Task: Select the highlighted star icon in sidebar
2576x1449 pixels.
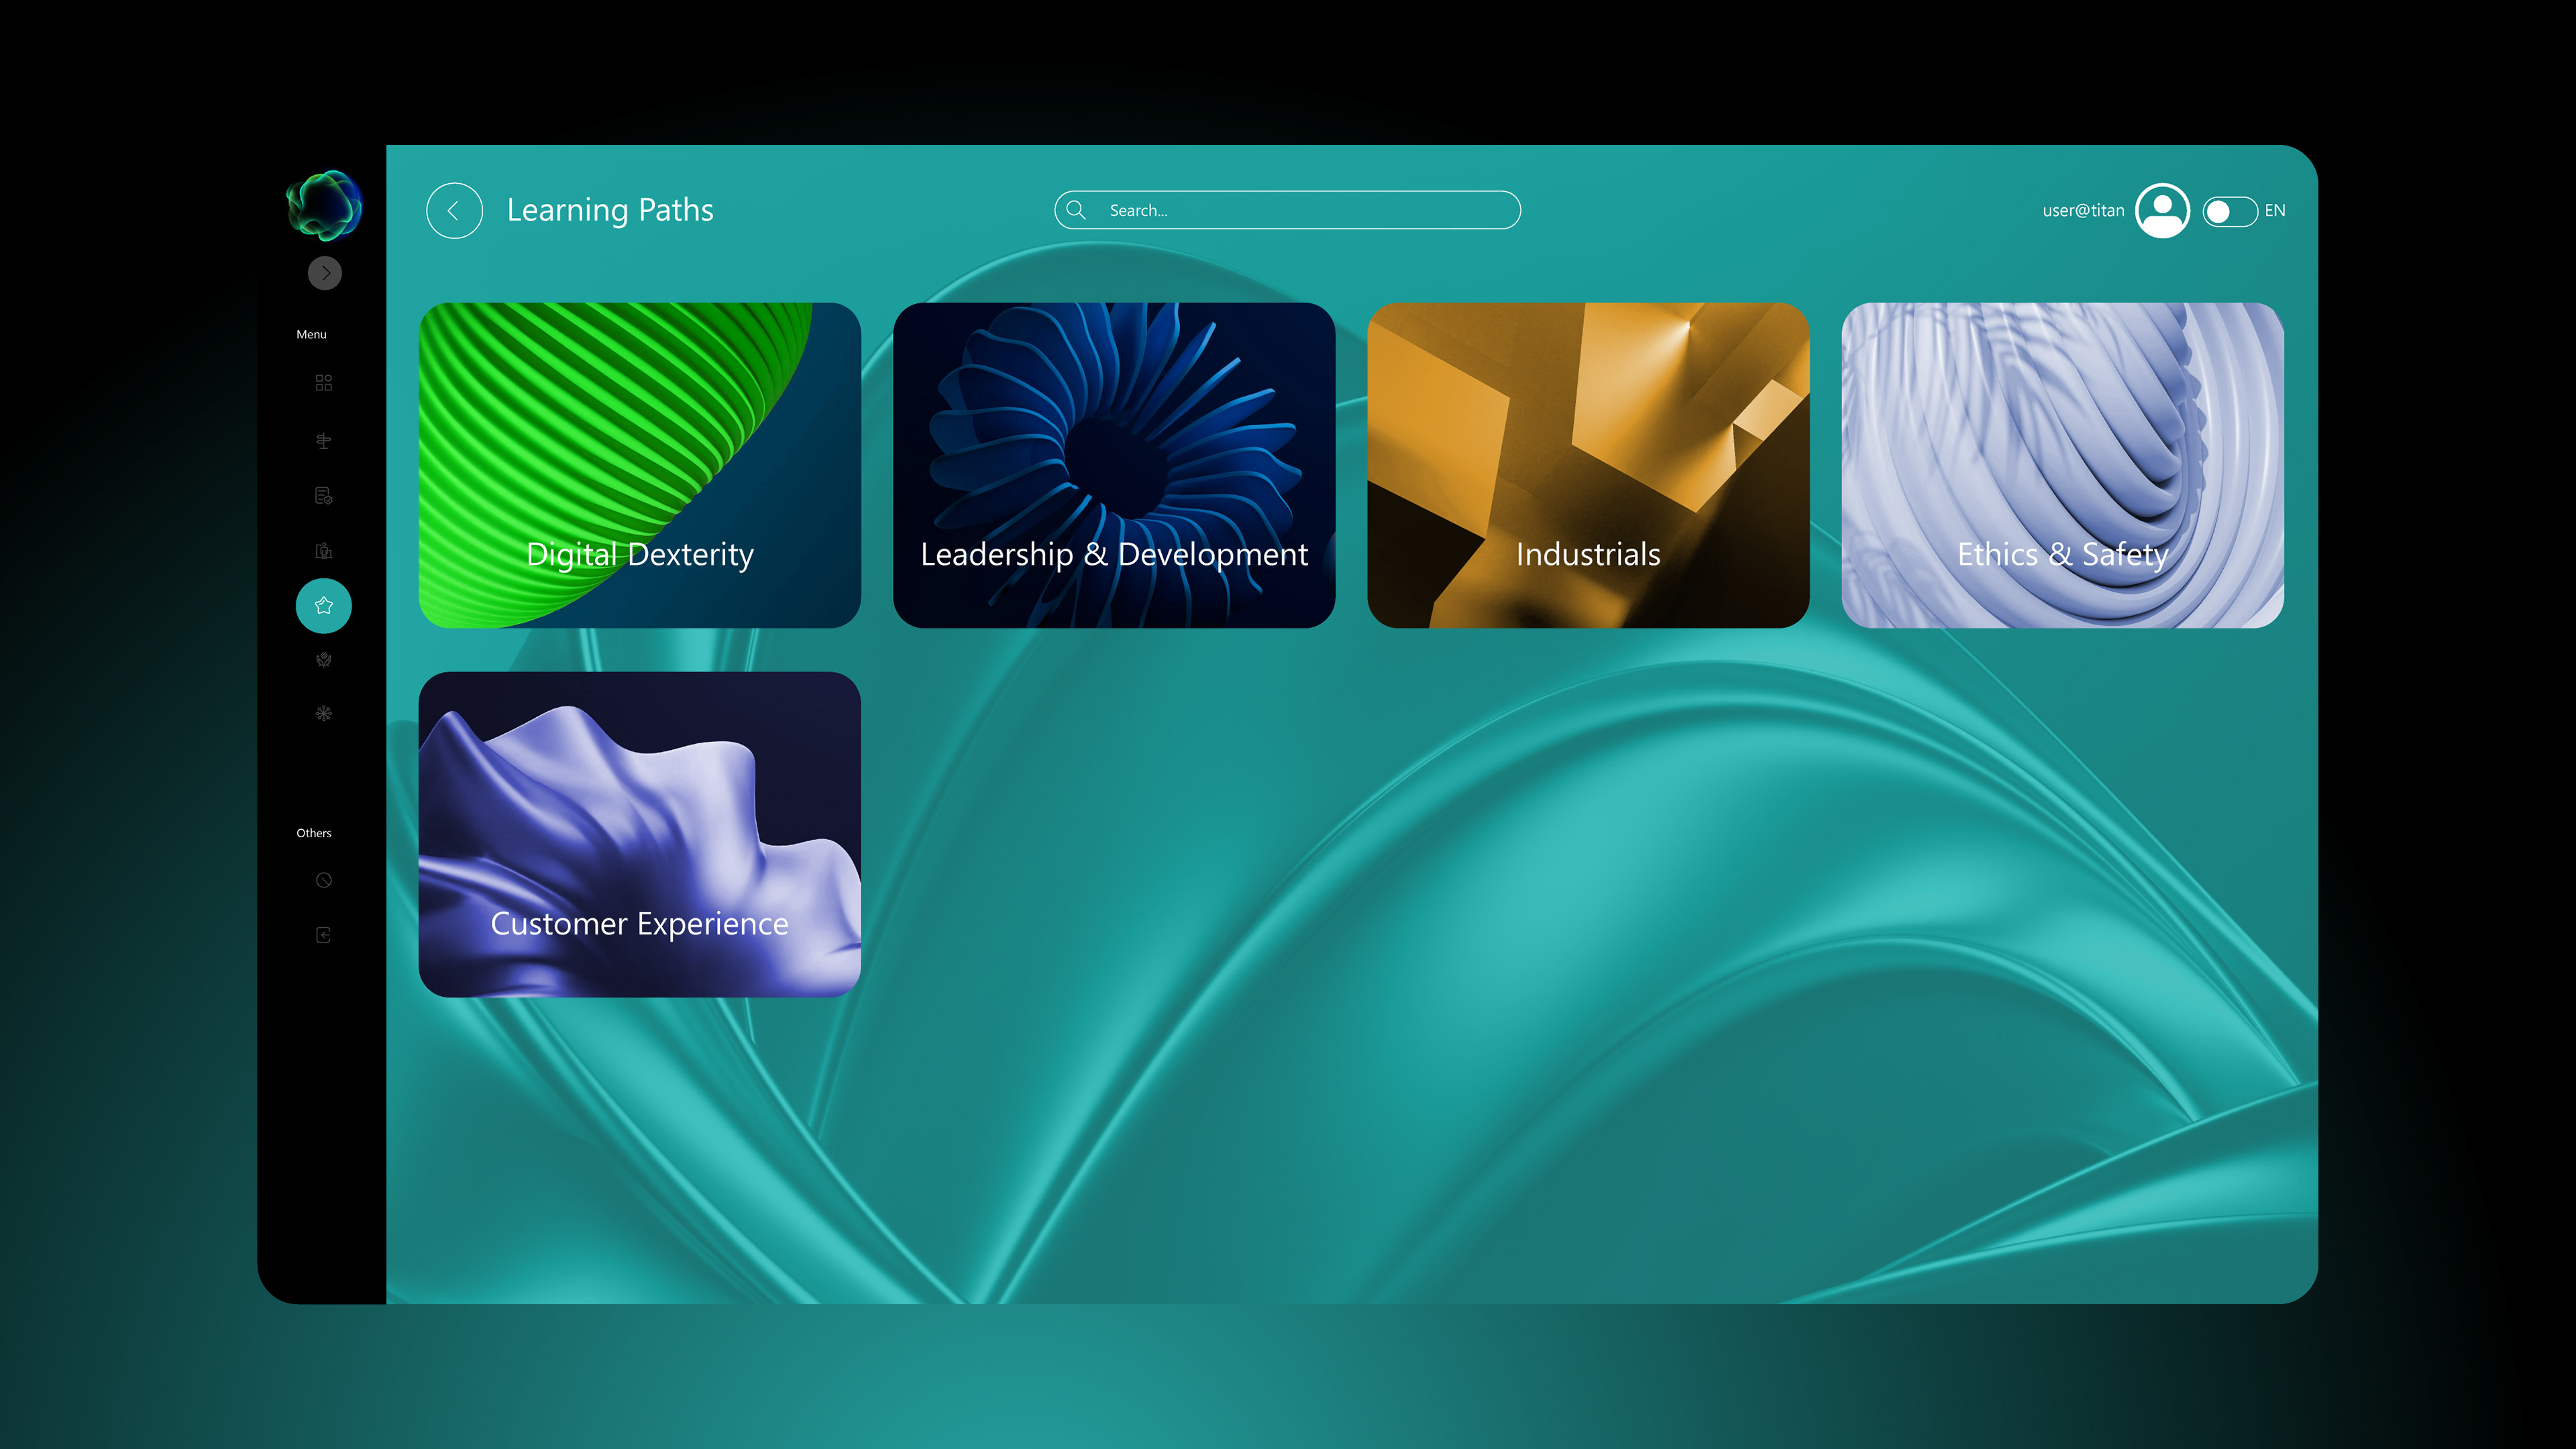Action: [x=323, y=606]
